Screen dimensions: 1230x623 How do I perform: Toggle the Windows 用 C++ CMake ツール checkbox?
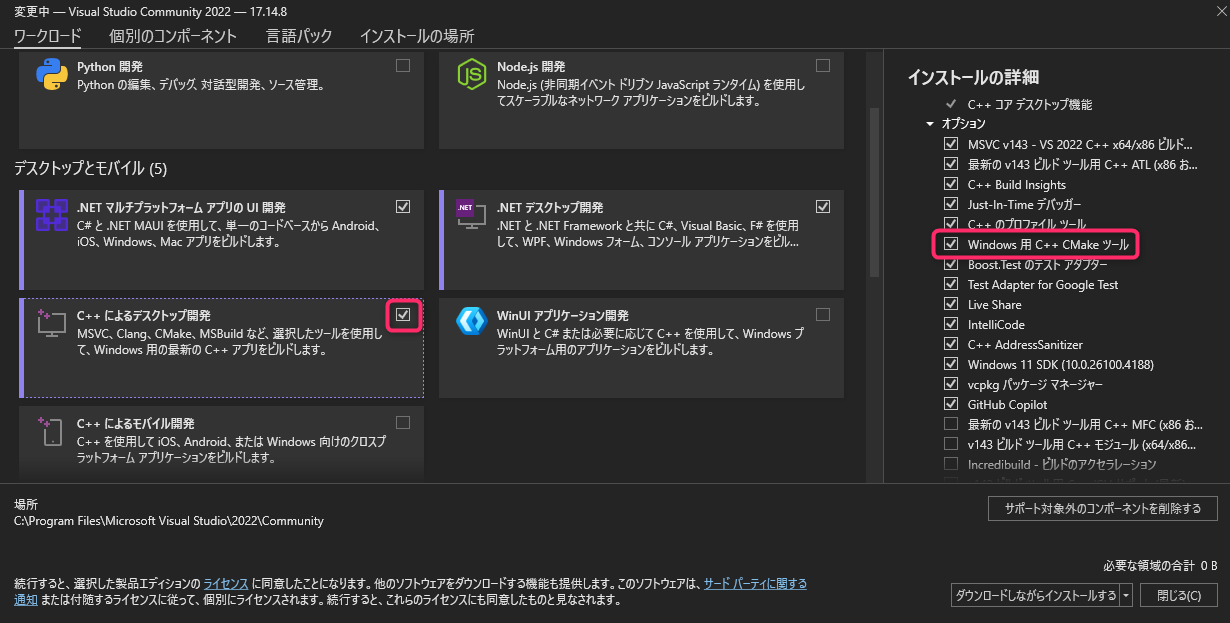coord(951,244)
